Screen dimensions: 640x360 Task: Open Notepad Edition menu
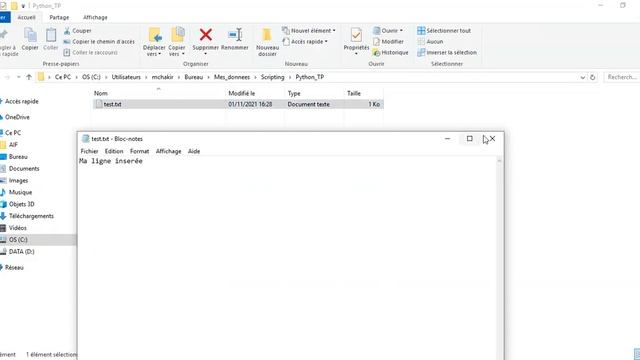[114, 151]
